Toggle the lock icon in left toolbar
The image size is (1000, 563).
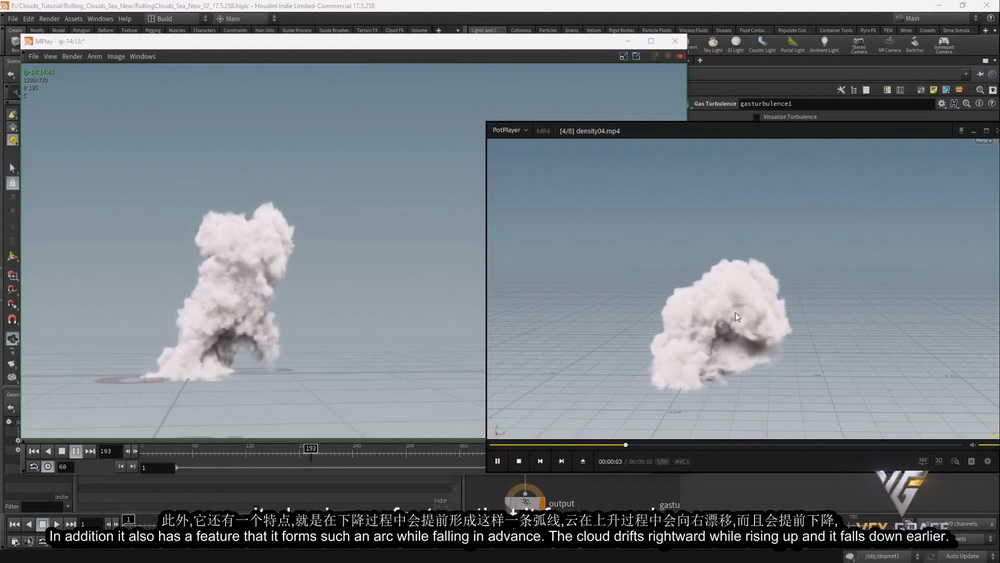12,184
